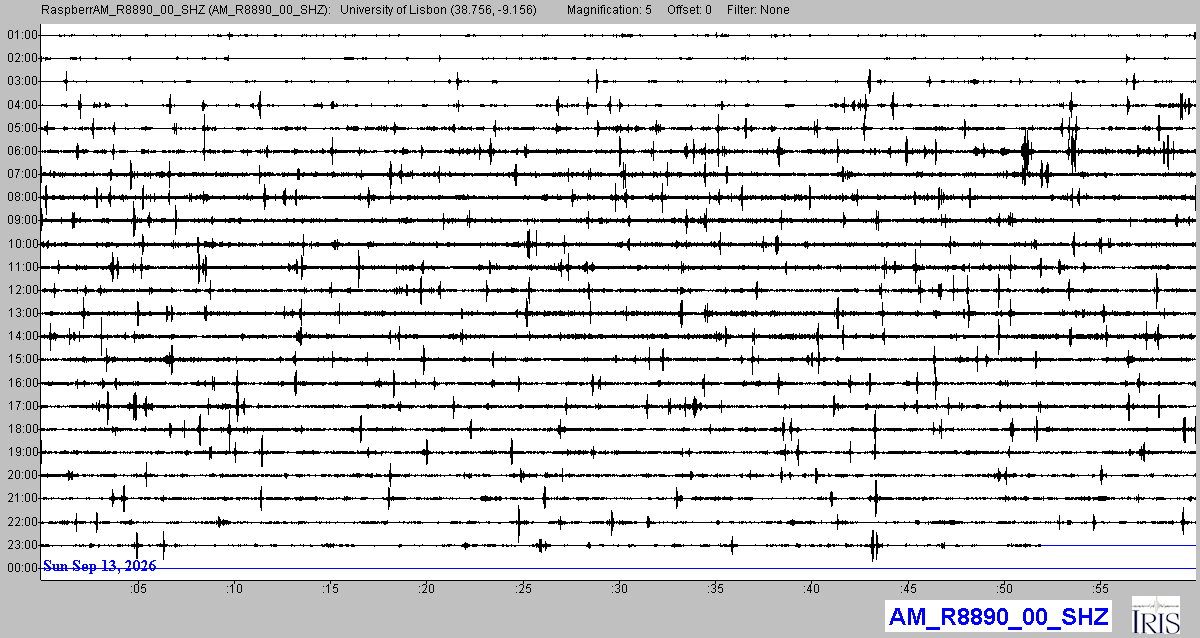Select the 17:00 hour row label
This screenshot has height=638, width=1200.
22,406
